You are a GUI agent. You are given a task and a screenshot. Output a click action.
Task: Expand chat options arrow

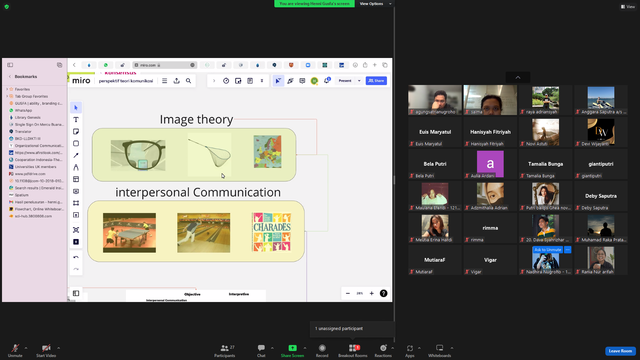[272, 348]
